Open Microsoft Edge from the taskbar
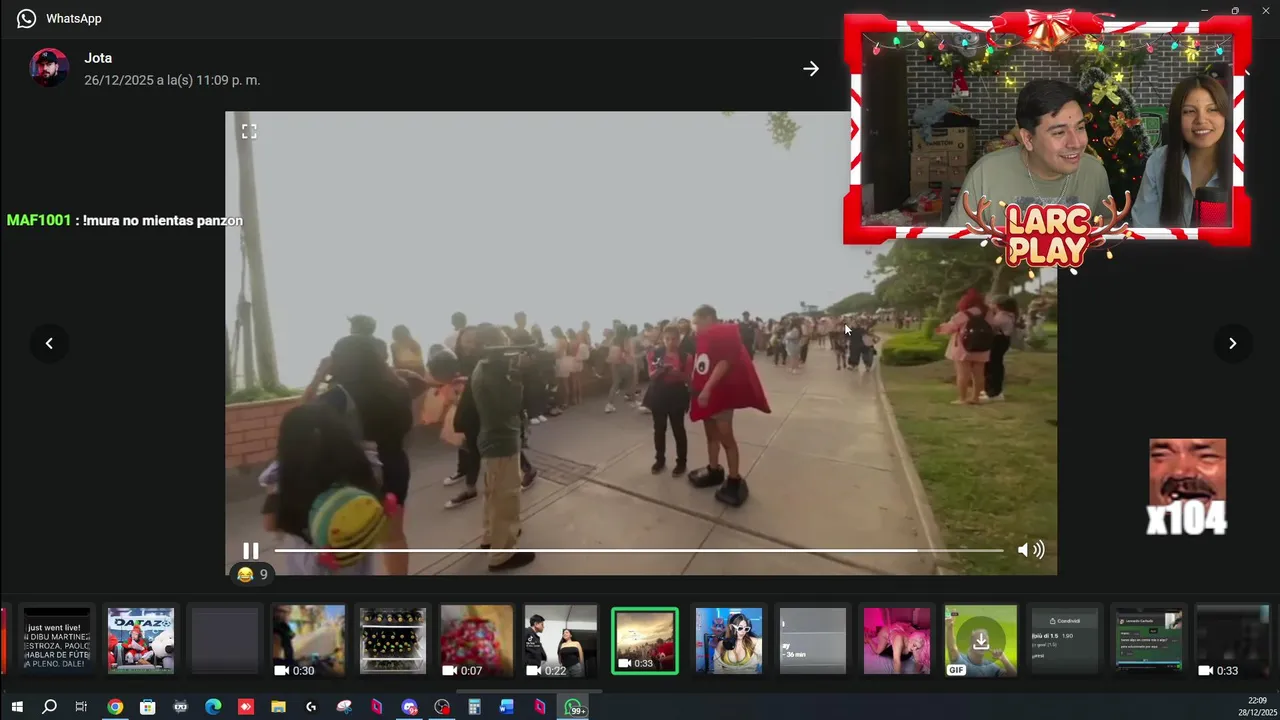Image resolution: width=1280 pixels, height=720 pixels. click(x=213, y=707)
